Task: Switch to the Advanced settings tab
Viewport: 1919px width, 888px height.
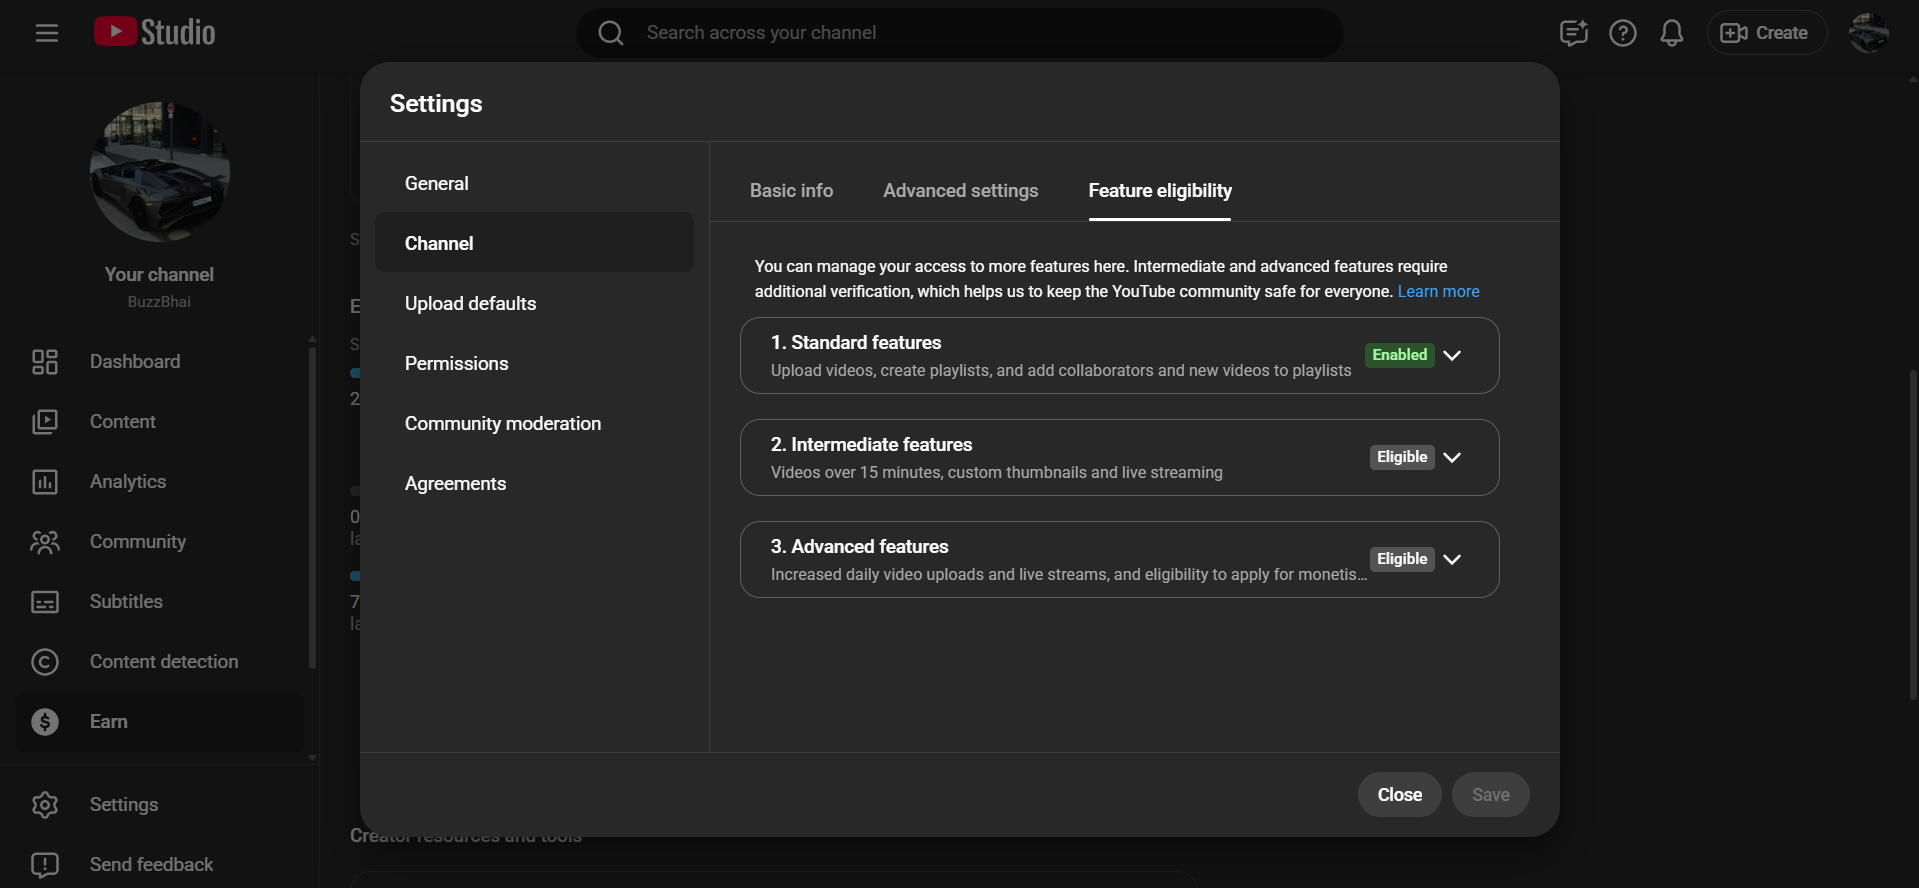Action: click(960, 191)
